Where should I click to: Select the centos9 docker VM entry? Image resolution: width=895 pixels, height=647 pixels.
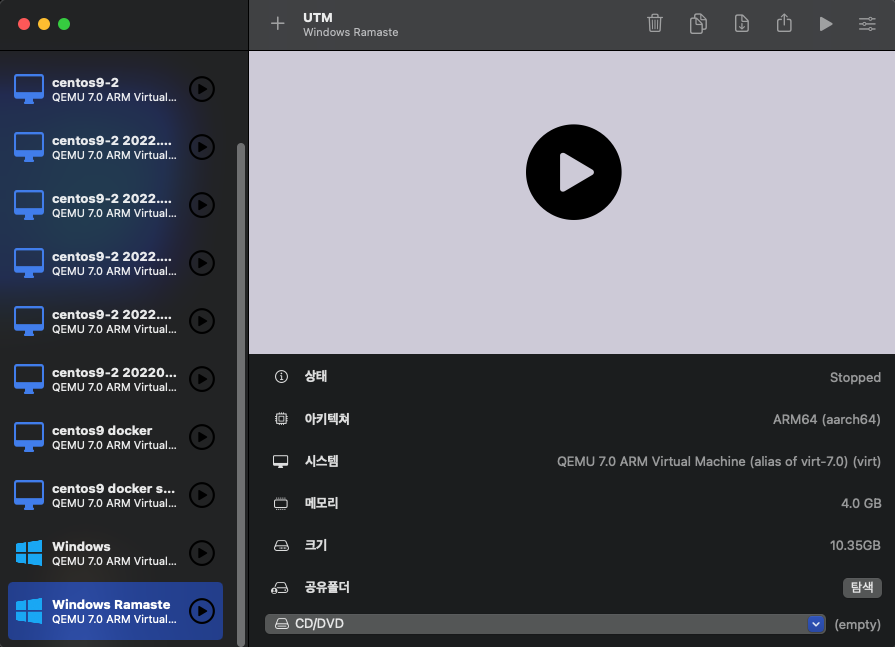[115, 437]
